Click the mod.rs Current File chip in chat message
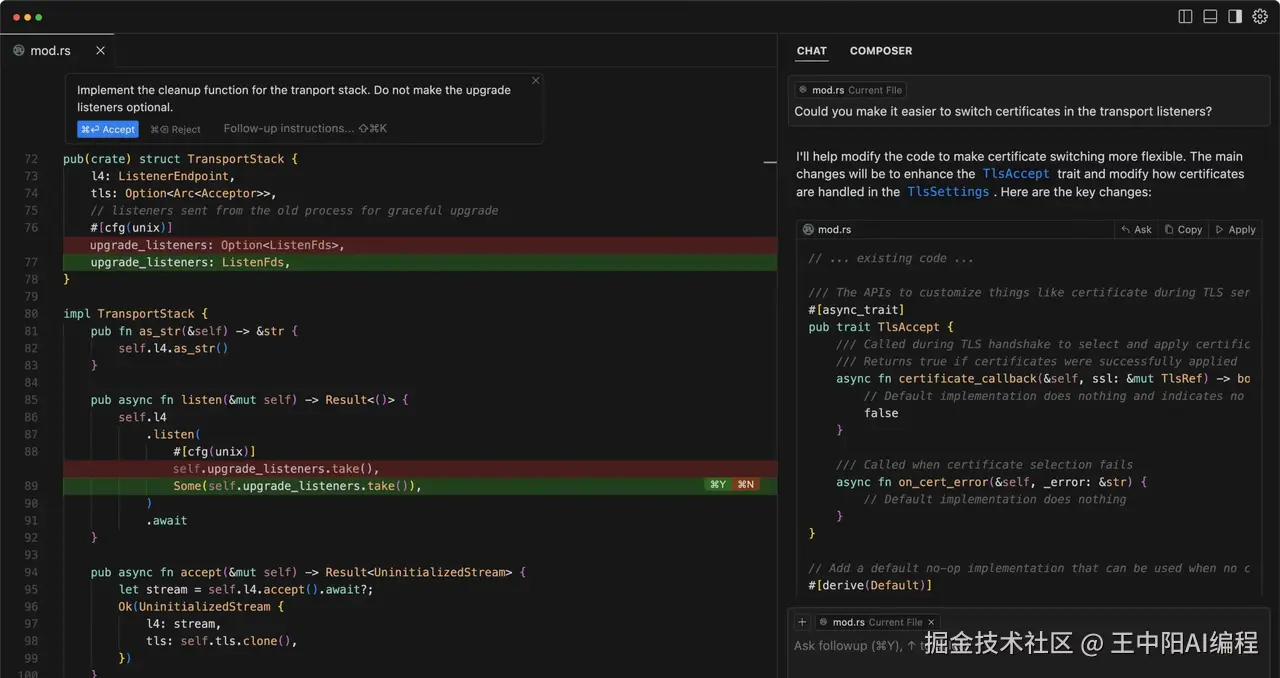The height and width of the screenshot is (678, 1280). [x=850, y=90]
